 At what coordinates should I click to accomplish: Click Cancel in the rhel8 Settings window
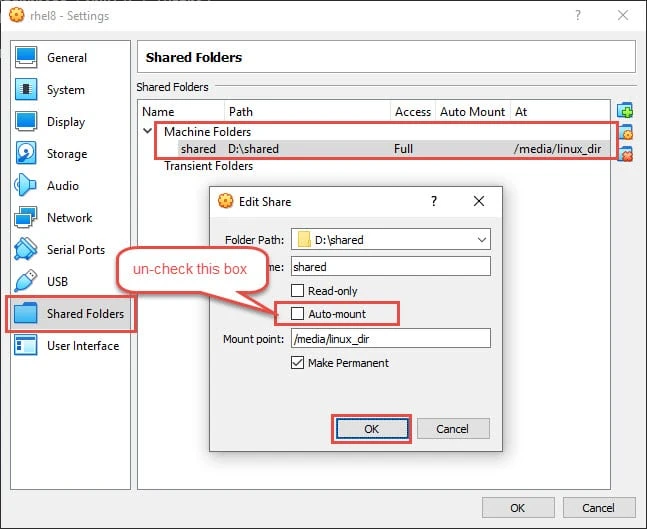tap(599, 508)
